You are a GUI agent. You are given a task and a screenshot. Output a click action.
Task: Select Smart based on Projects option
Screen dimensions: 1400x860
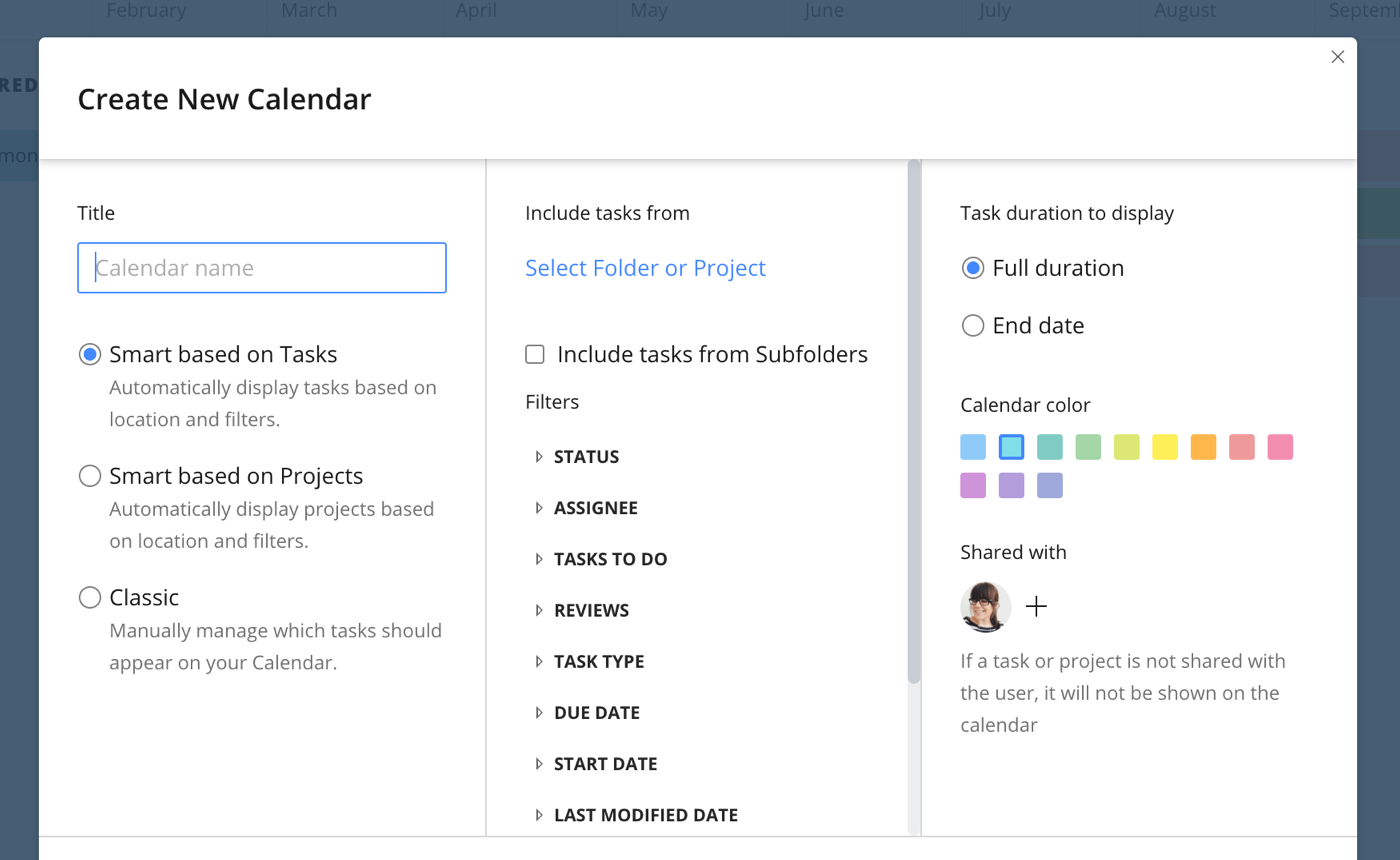[x=90, y=476]
